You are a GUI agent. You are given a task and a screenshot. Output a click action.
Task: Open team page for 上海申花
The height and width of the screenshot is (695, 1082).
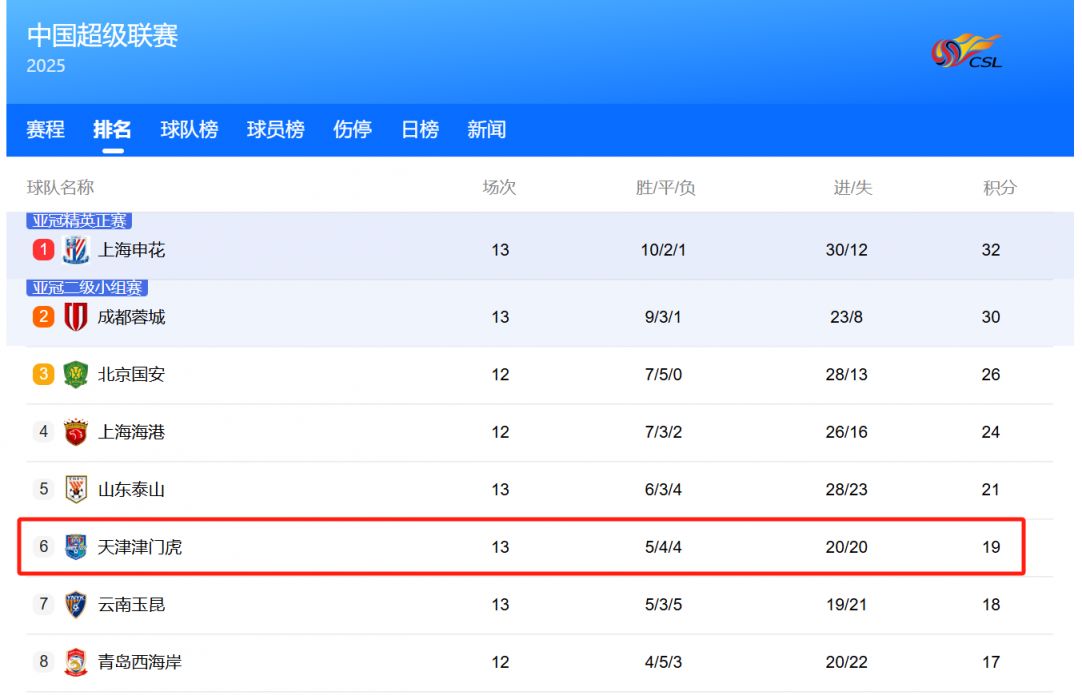point(131,250)
